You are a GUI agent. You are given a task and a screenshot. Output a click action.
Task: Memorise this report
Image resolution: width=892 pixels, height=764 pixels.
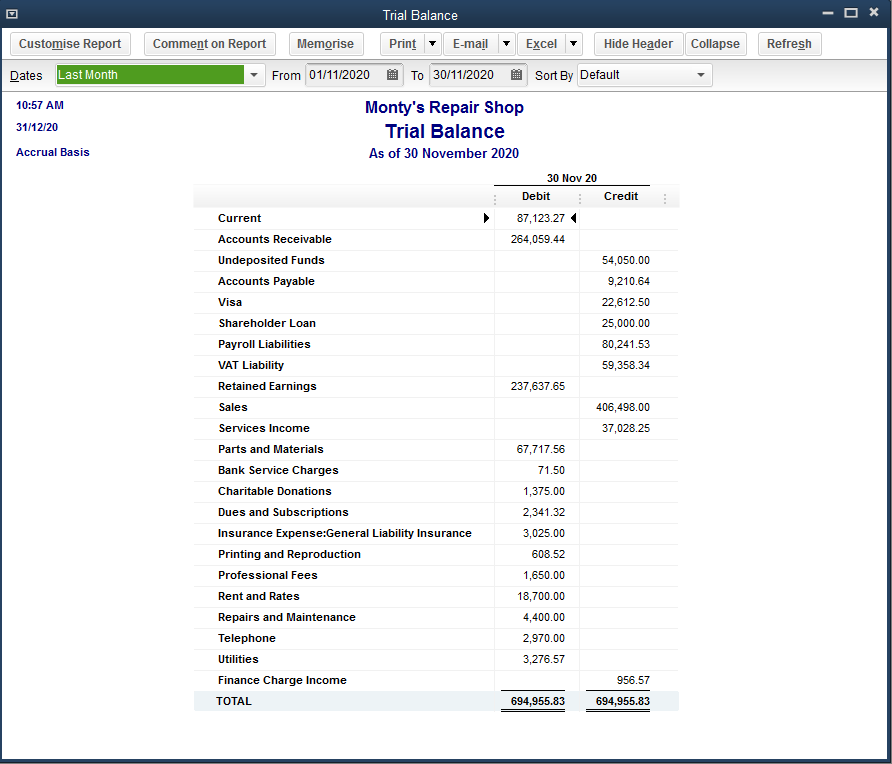(325, 44)
